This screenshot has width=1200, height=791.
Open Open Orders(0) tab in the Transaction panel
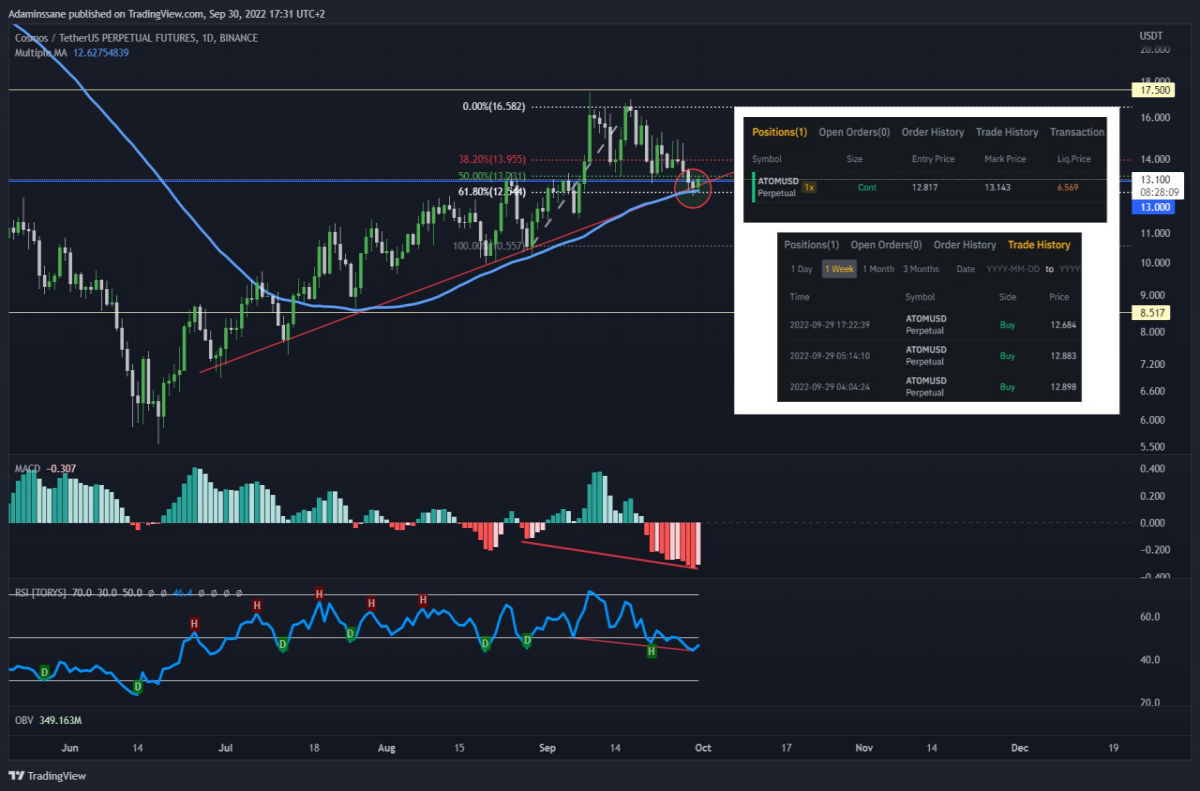[x=854, y=132]
